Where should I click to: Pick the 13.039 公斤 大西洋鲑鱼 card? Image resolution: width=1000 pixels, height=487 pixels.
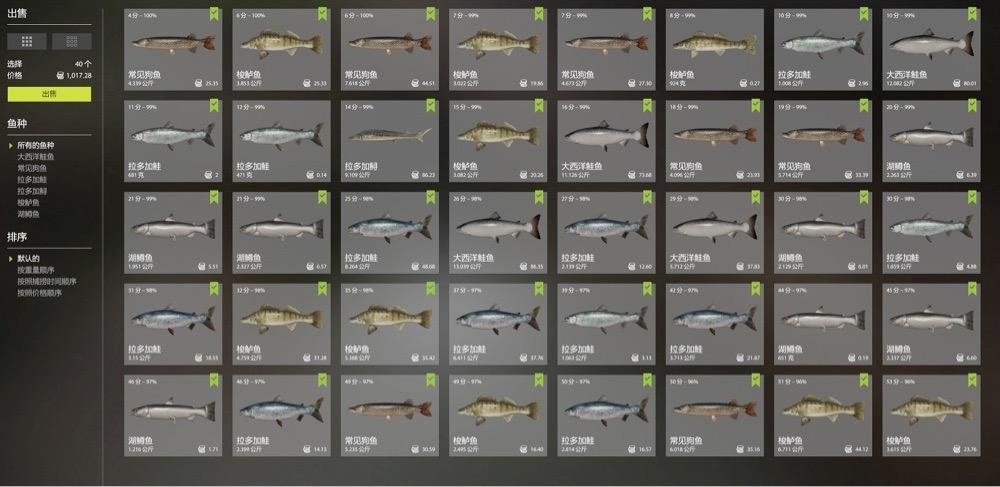(x=498, y=233)
